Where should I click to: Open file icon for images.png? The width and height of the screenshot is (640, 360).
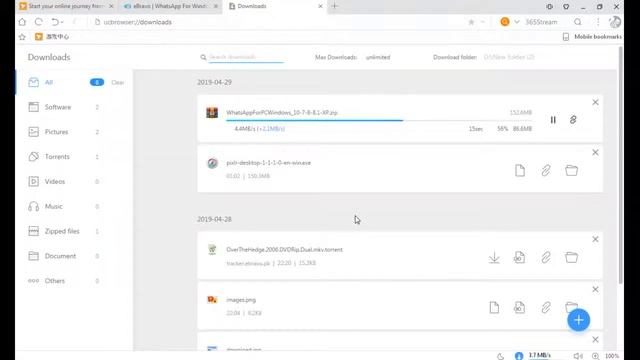coord(494,308)
